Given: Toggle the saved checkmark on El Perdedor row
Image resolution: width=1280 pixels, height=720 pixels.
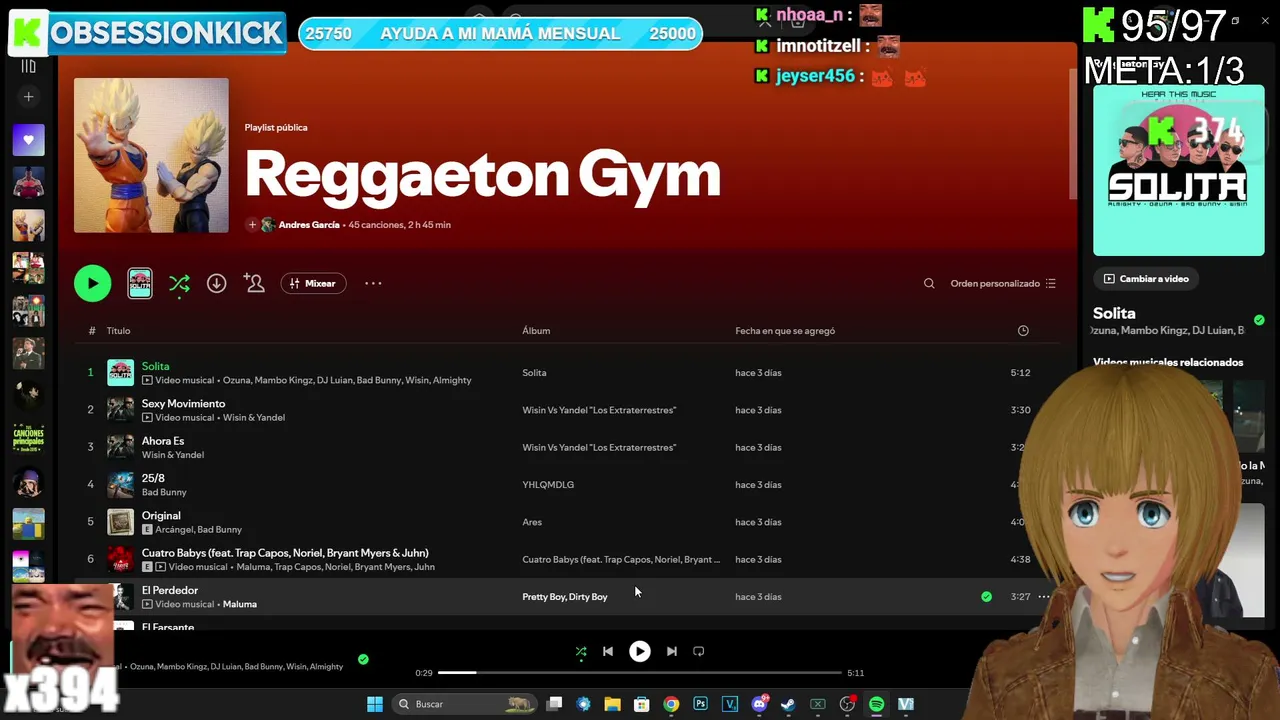Looking at the screenshot, I should pyautogui.click(x=986, y=597).
